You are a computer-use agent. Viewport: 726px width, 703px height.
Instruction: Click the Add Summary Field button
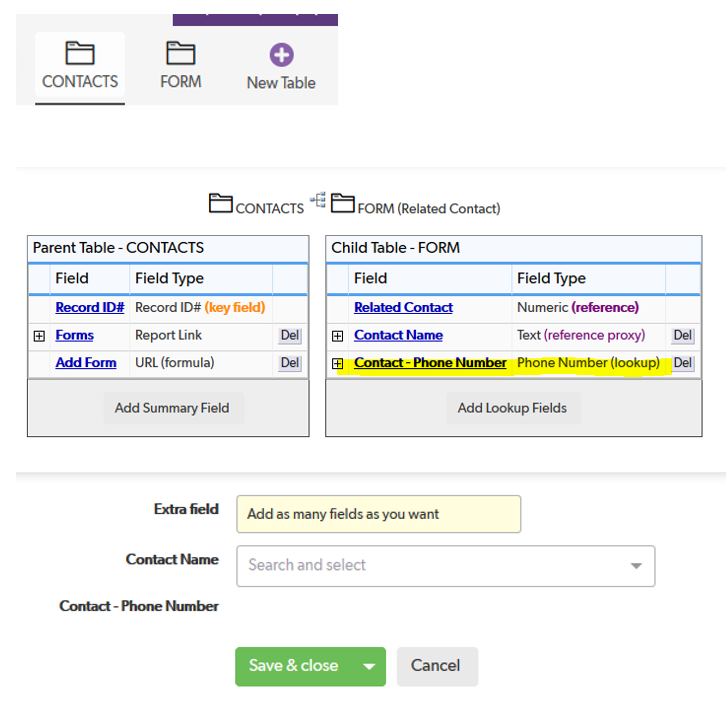click(172, 408)
